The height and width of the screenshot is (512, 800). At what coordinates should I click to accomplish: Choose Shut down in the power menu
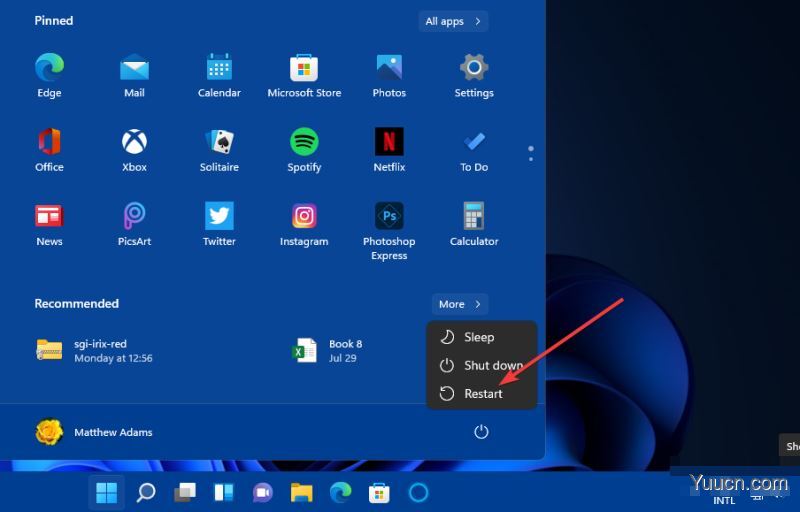pyautogui.click(x=482, y=365)
